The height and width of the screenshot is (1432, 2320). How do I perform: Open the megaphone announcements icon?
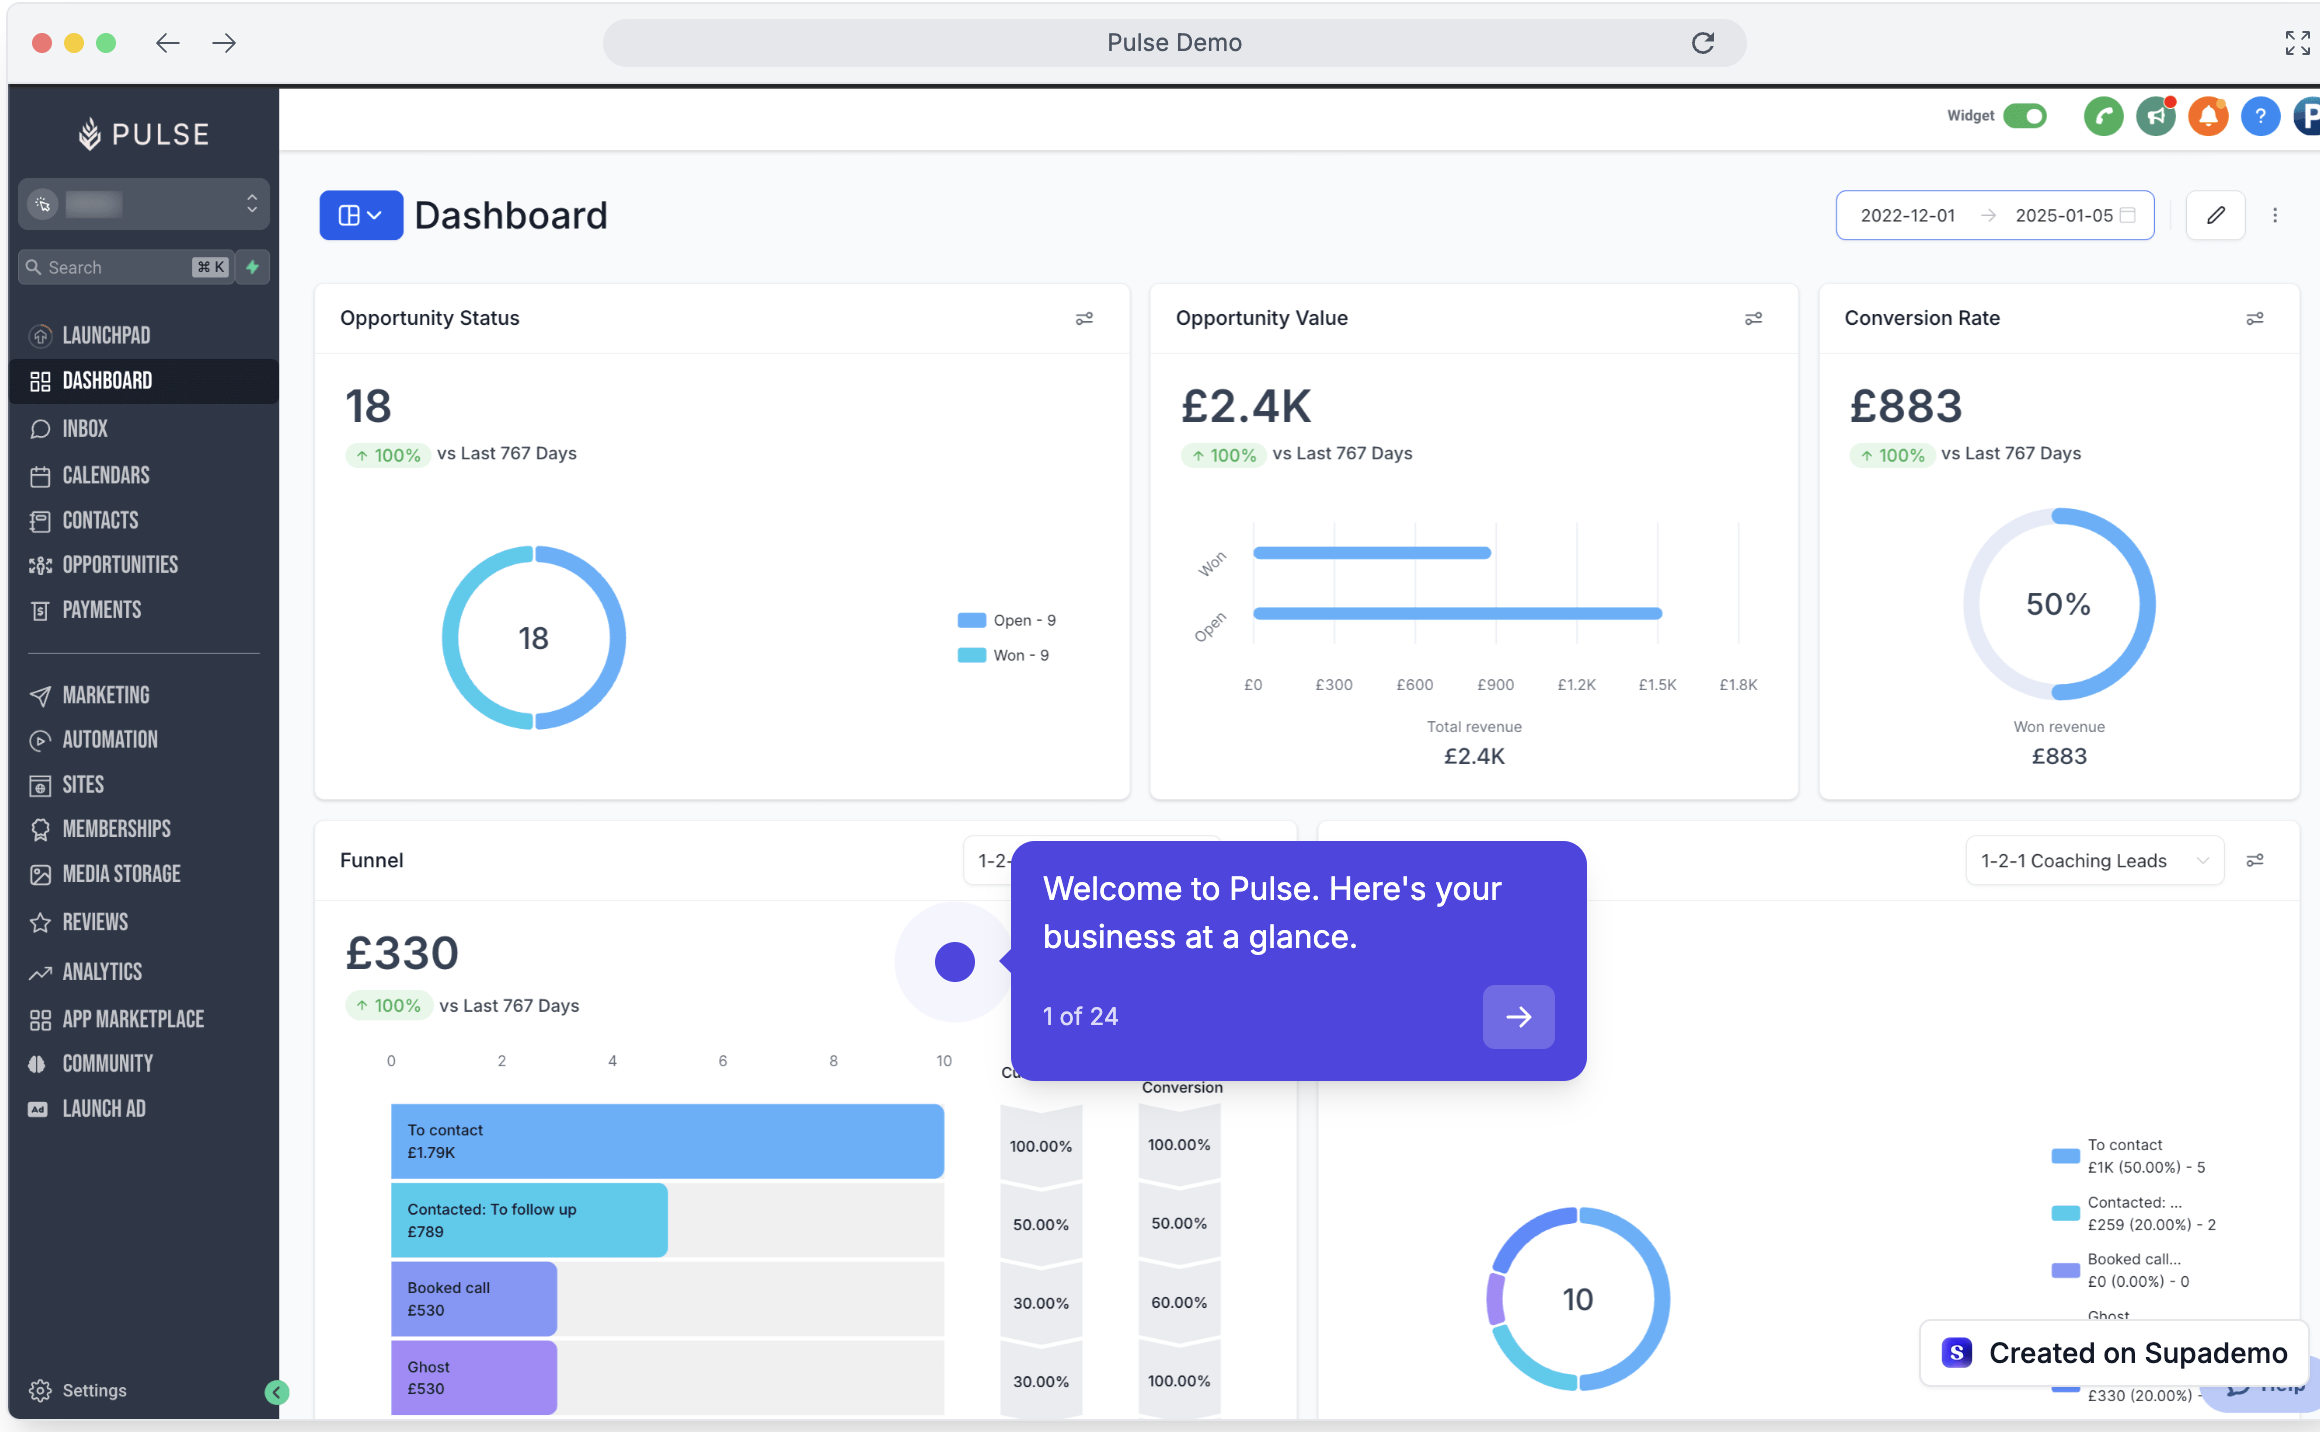2156,116
